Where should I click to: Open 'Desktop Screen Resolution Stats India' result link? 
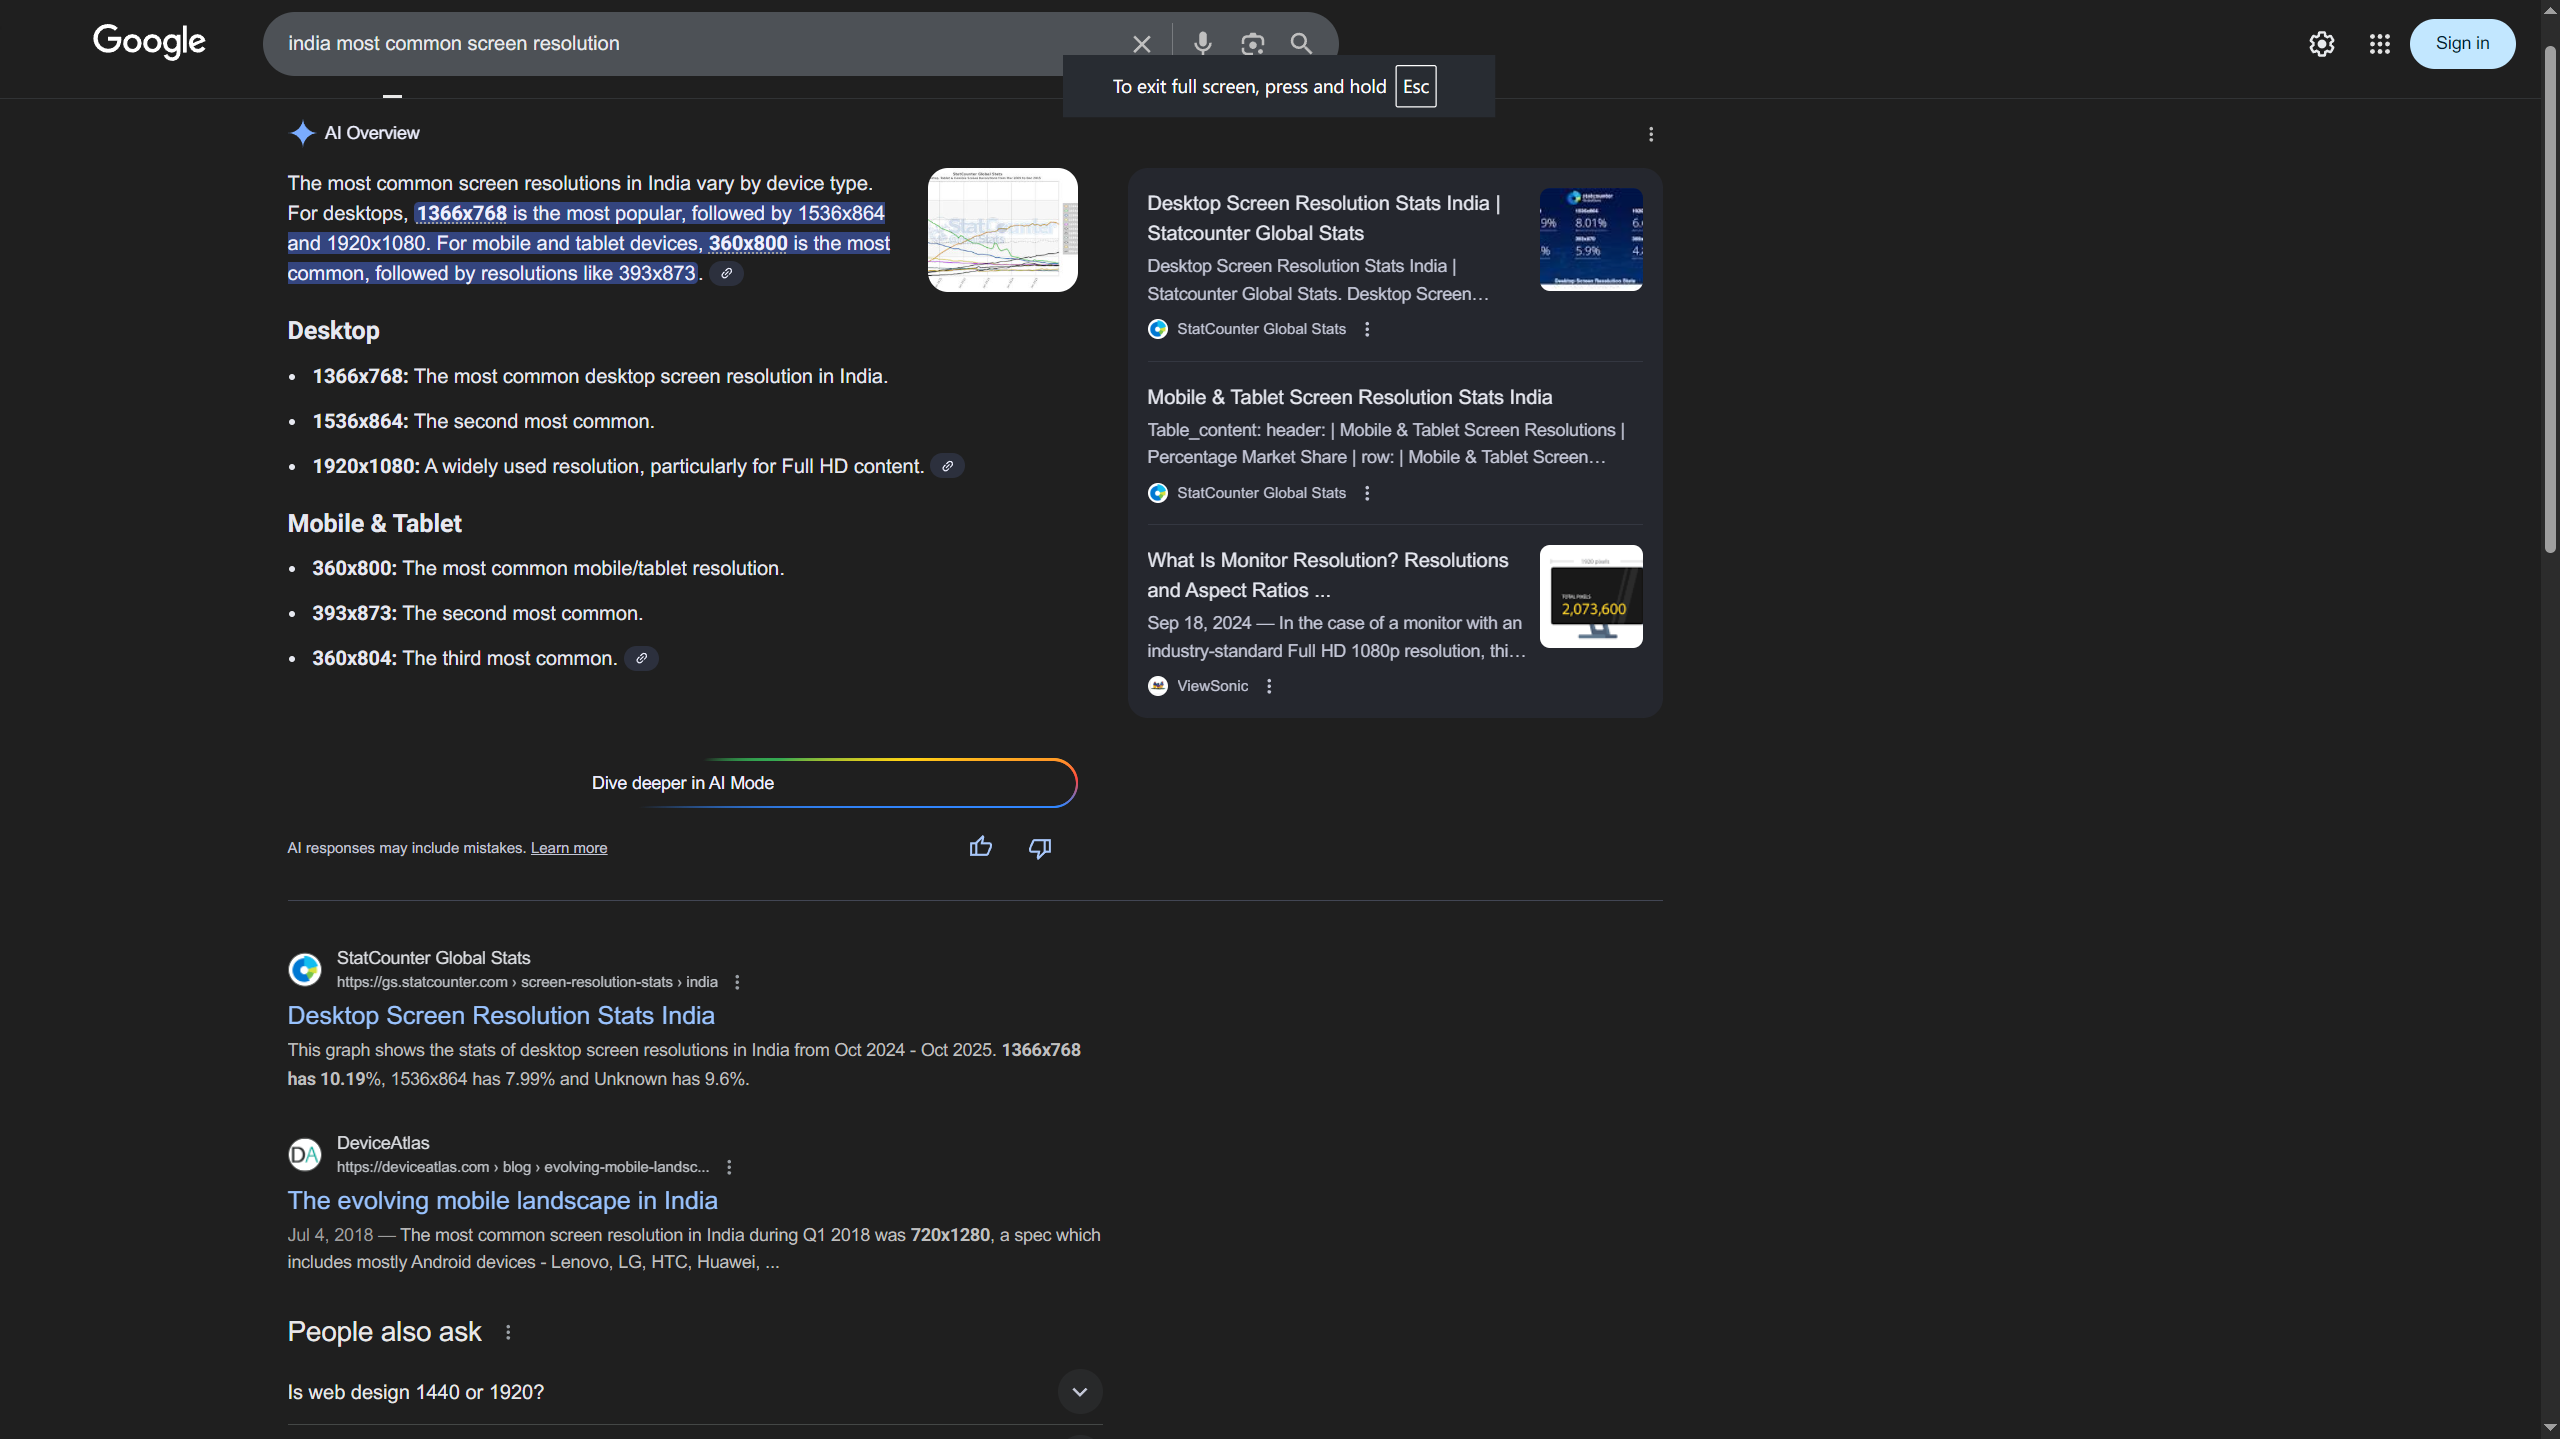pos(500,1015)
